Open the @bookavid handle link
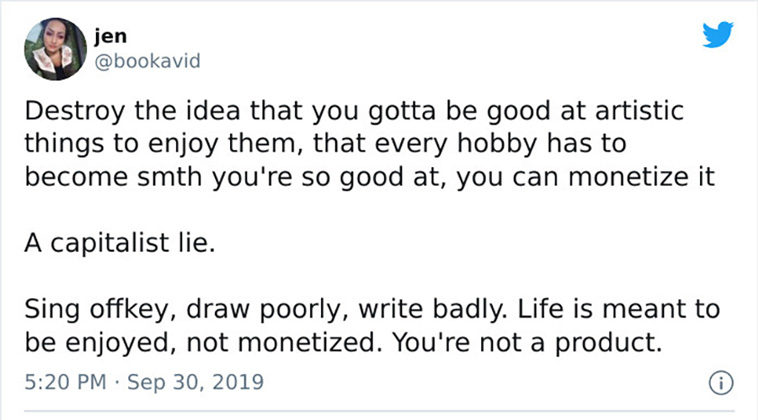The height and width of the screenshot is (420, 758). coord(147,61)
